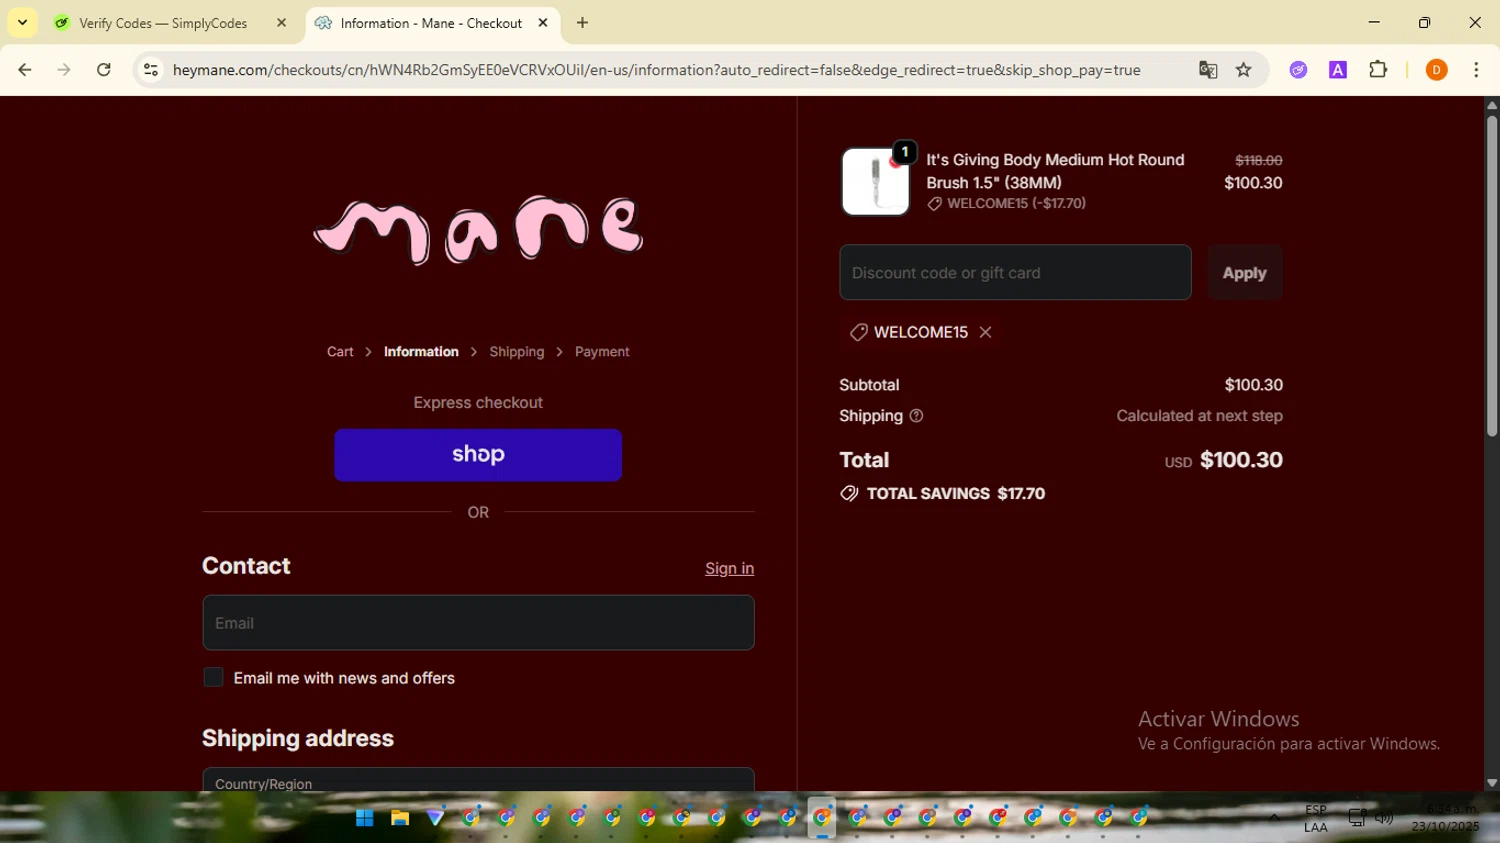Click the browser back arrow

[25, 70]
